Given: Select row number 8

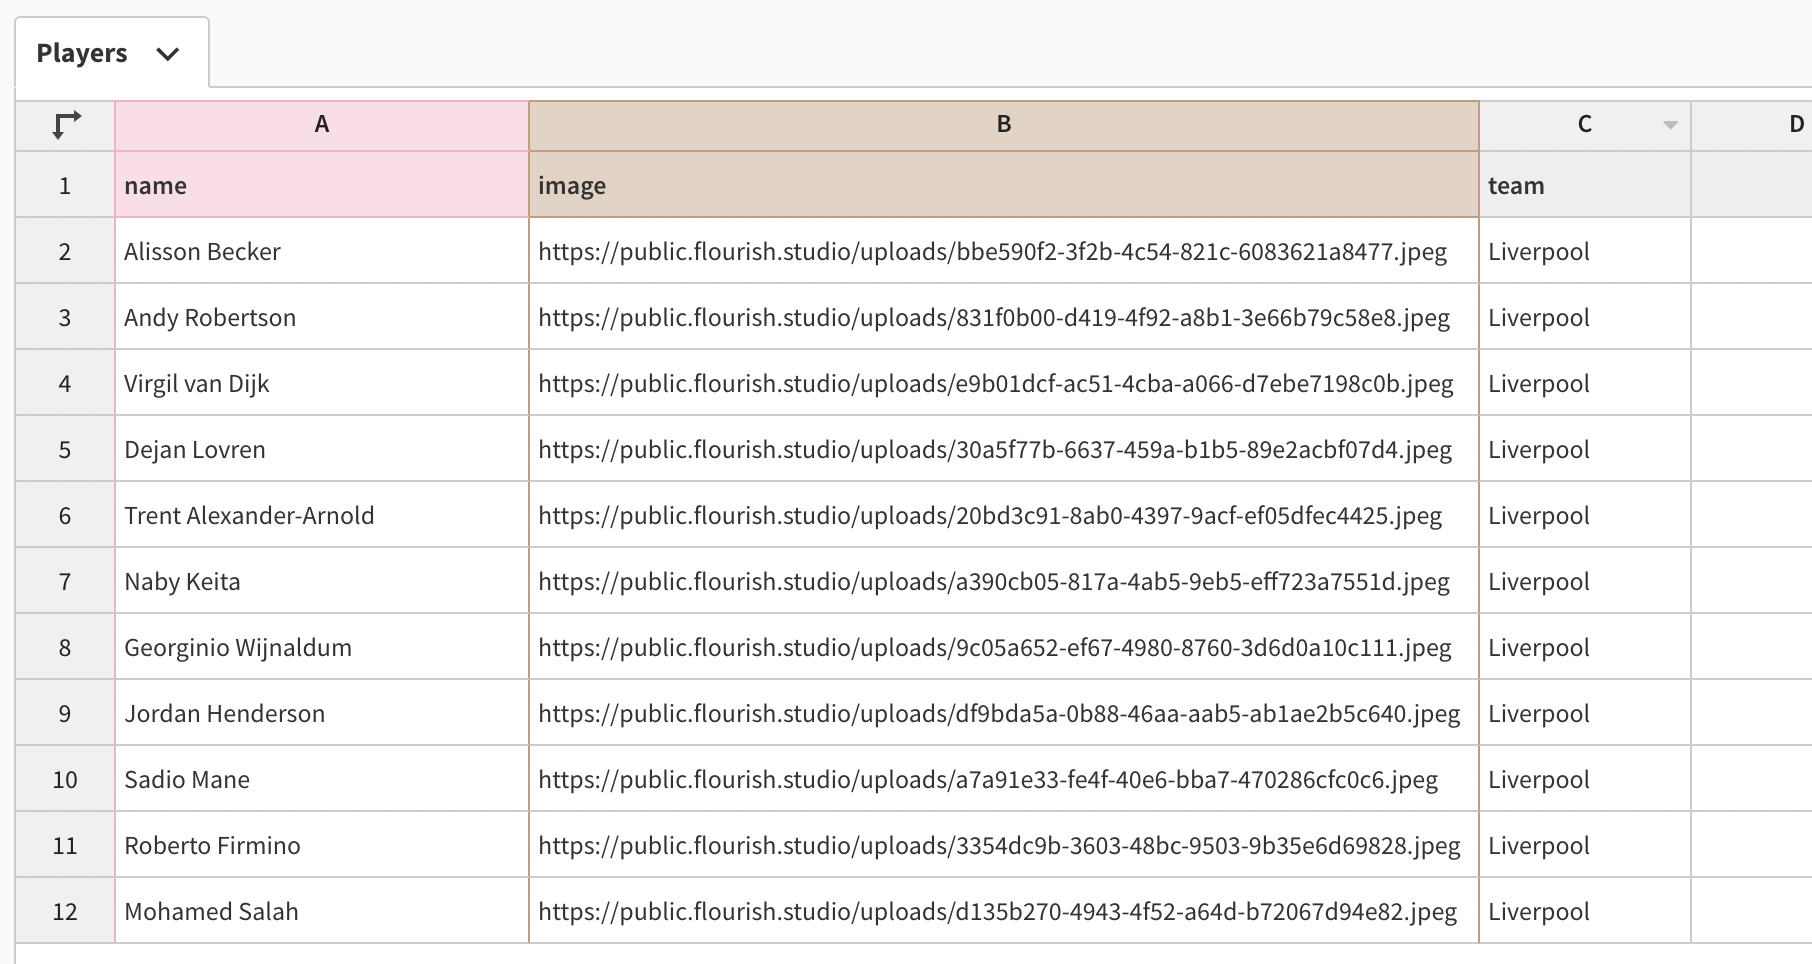Looking at the screenshot, I should pos(65,647).
